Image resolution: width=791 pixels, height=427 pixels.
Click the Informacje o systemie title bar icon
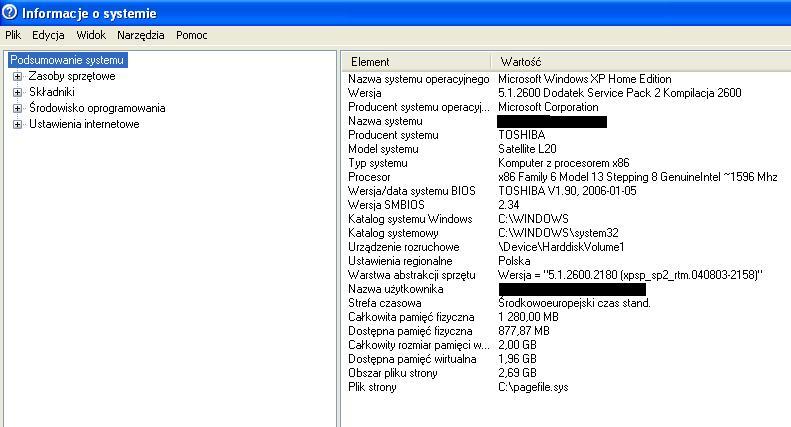(10, 14)
